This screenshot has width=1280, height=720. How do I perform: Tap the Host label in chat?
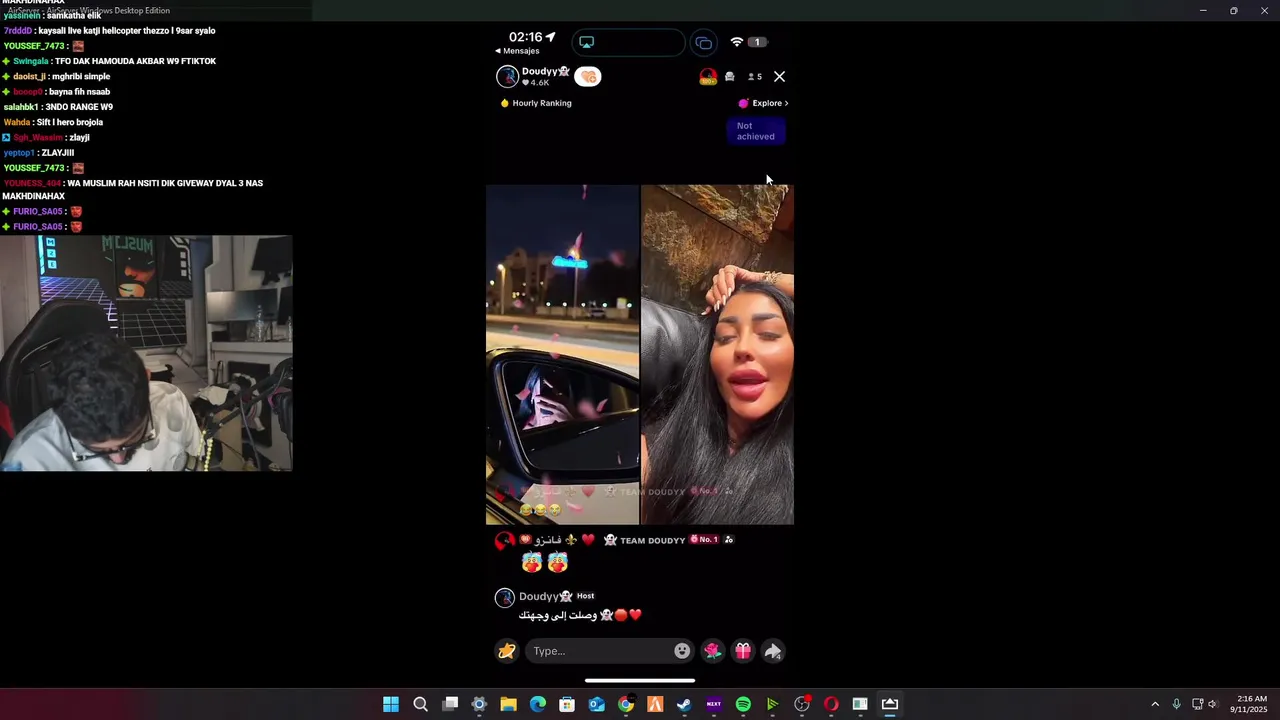(585, 596)
